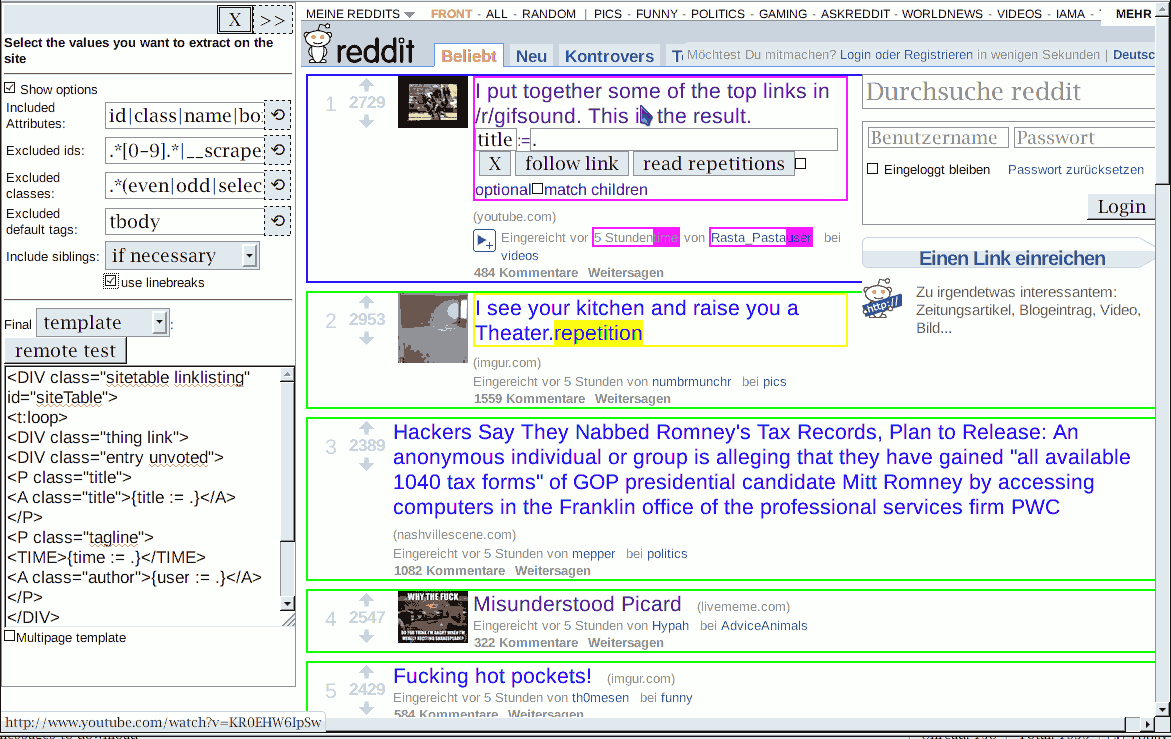The width and height of the screenshot is (1171, 739).
Task: Enable the Multipage template checkbox
Action: (x=10, y=636)
